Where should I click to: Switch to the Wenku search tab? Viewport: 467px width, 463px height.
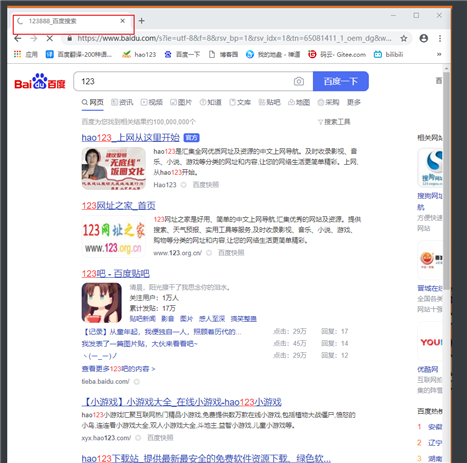pyautogui.click(x=240, y=102)
